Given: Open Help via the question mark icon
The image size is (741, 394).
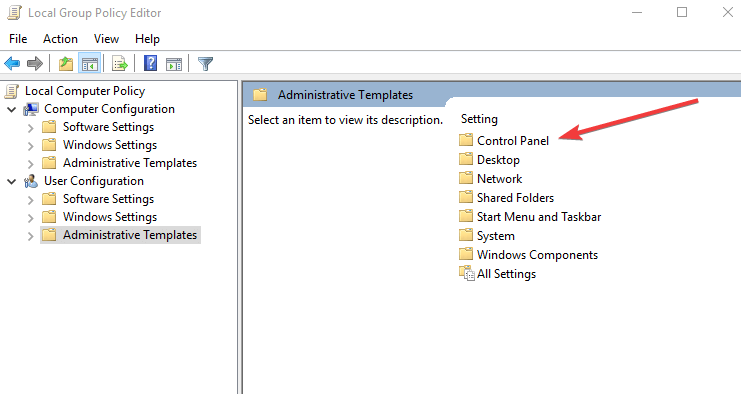Looking at the screenshot, I should 150,63.
